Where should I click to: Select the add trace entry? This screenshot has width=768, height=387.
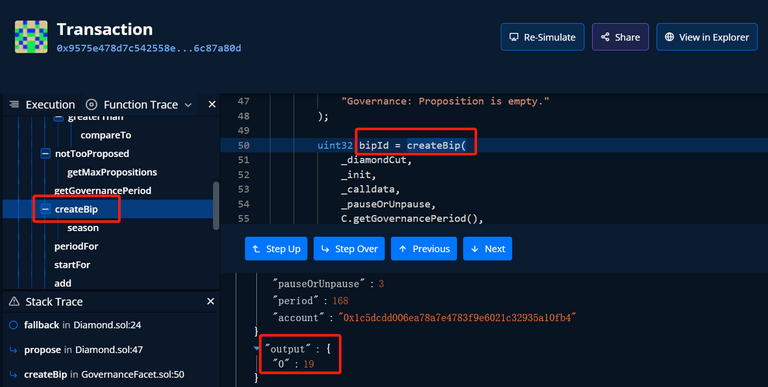[x=63, y=283]
